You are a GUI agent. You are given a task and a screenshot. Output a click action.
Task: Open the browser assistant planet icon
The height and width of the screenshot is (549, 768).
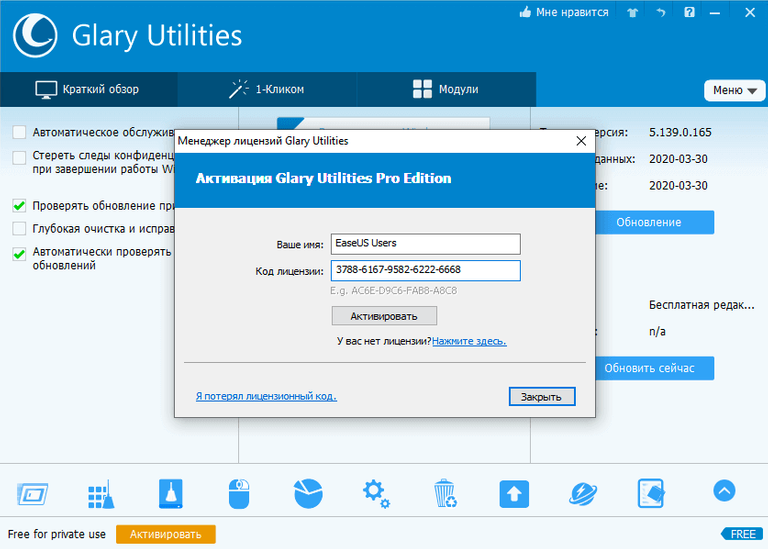tap(583, 494)
